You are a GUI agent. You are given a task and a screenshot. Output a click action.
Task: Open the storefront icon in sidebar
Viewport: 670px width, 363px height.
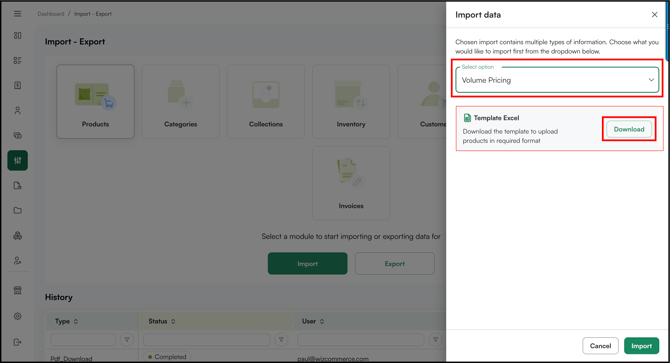pyautogui.click(x=18, y=290)
